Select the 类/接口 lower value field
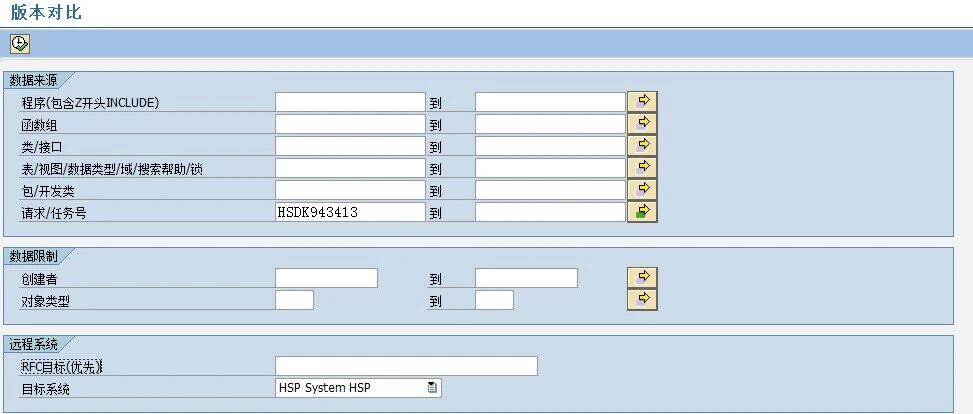973x414 pixels. tap(350, 146)
